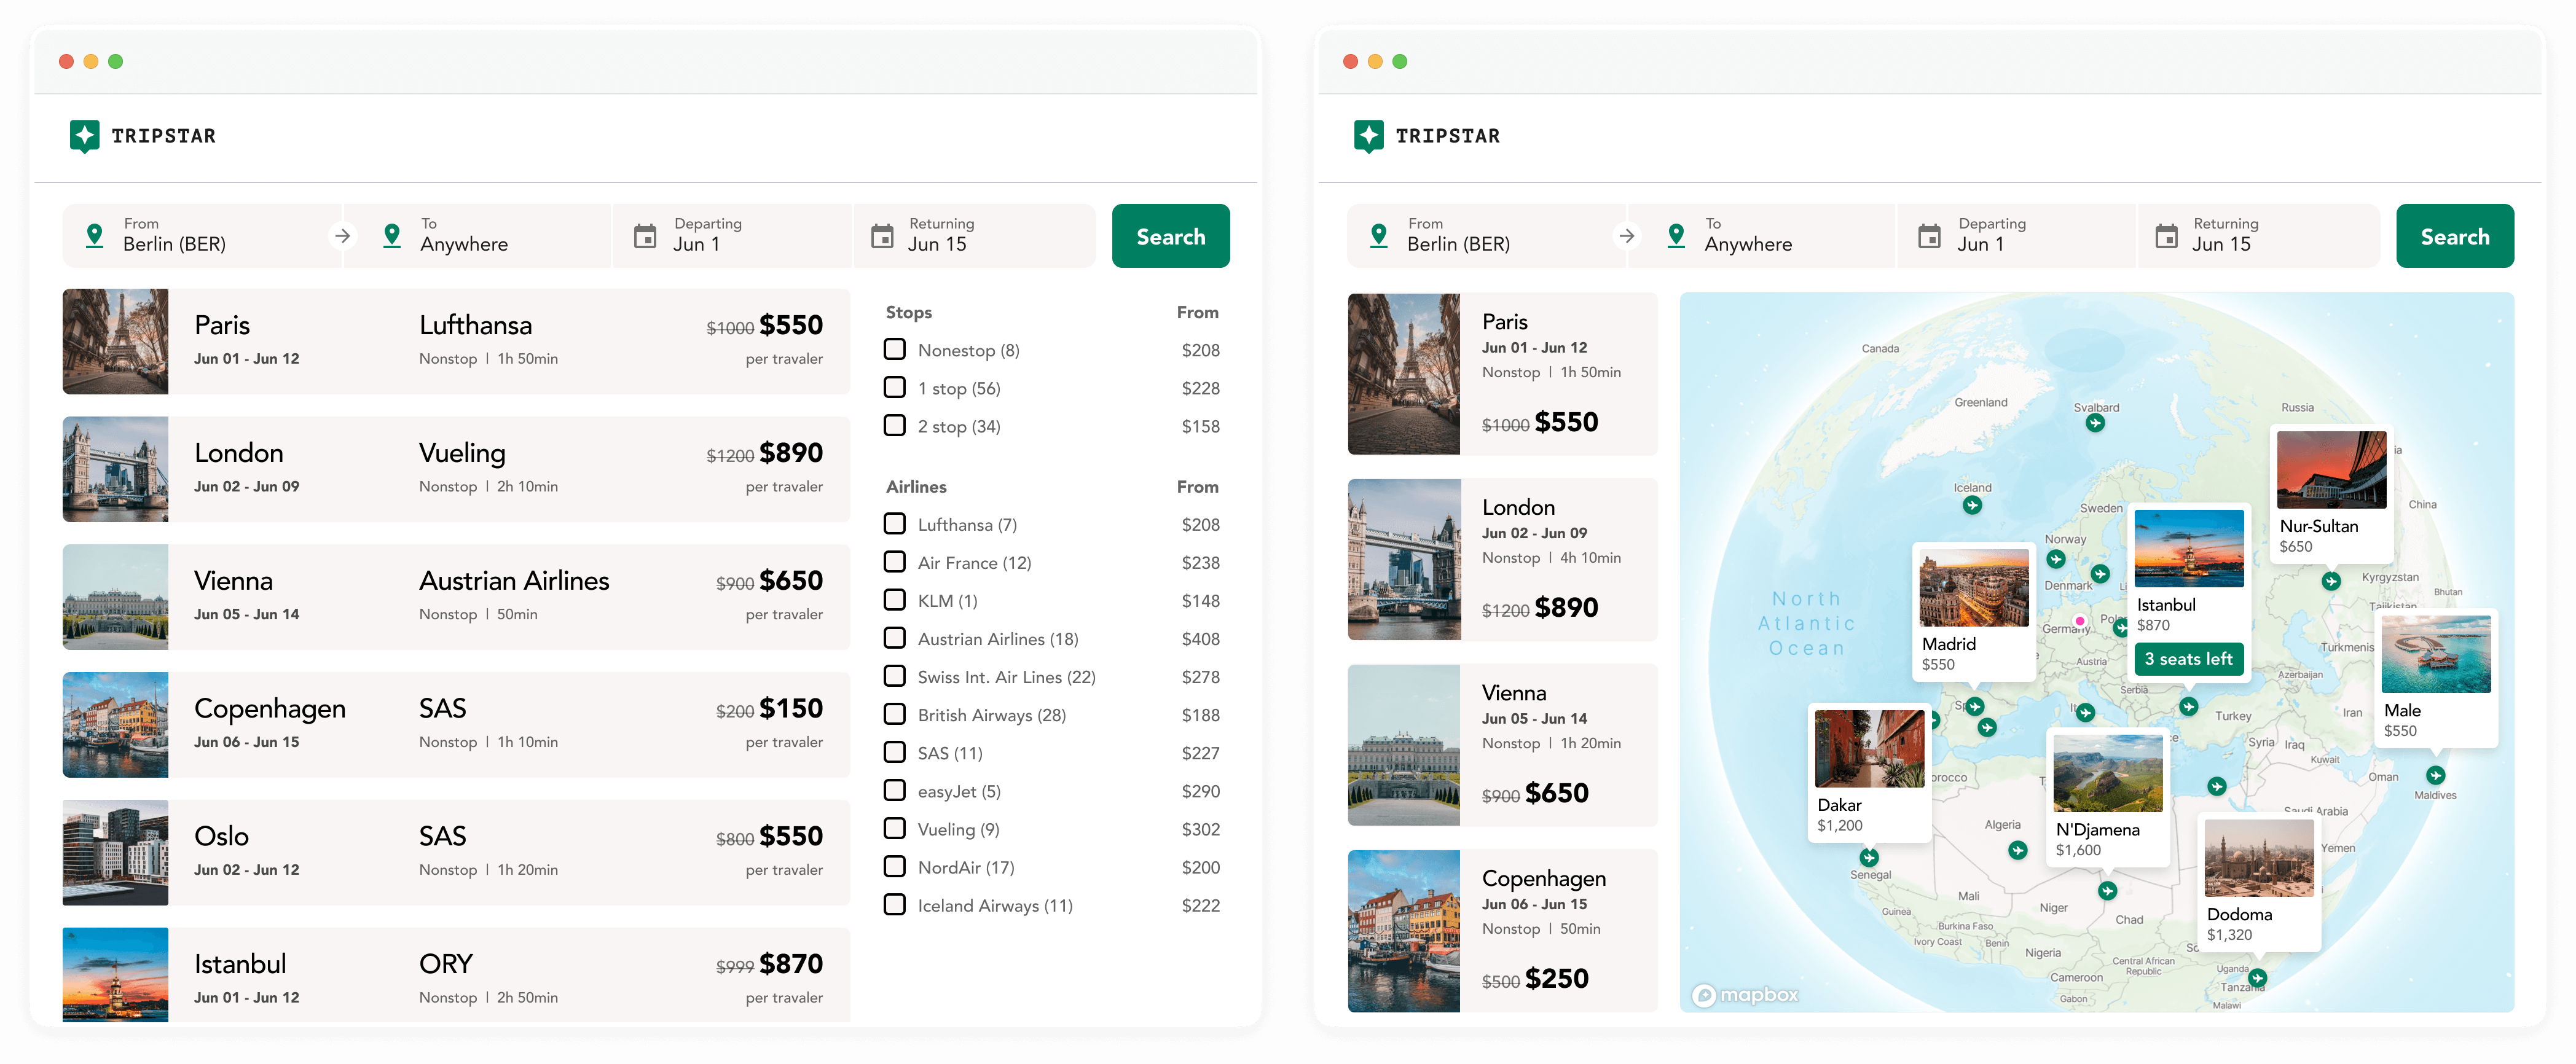Click the flight marker on Svalbard

pos(2095,423)
